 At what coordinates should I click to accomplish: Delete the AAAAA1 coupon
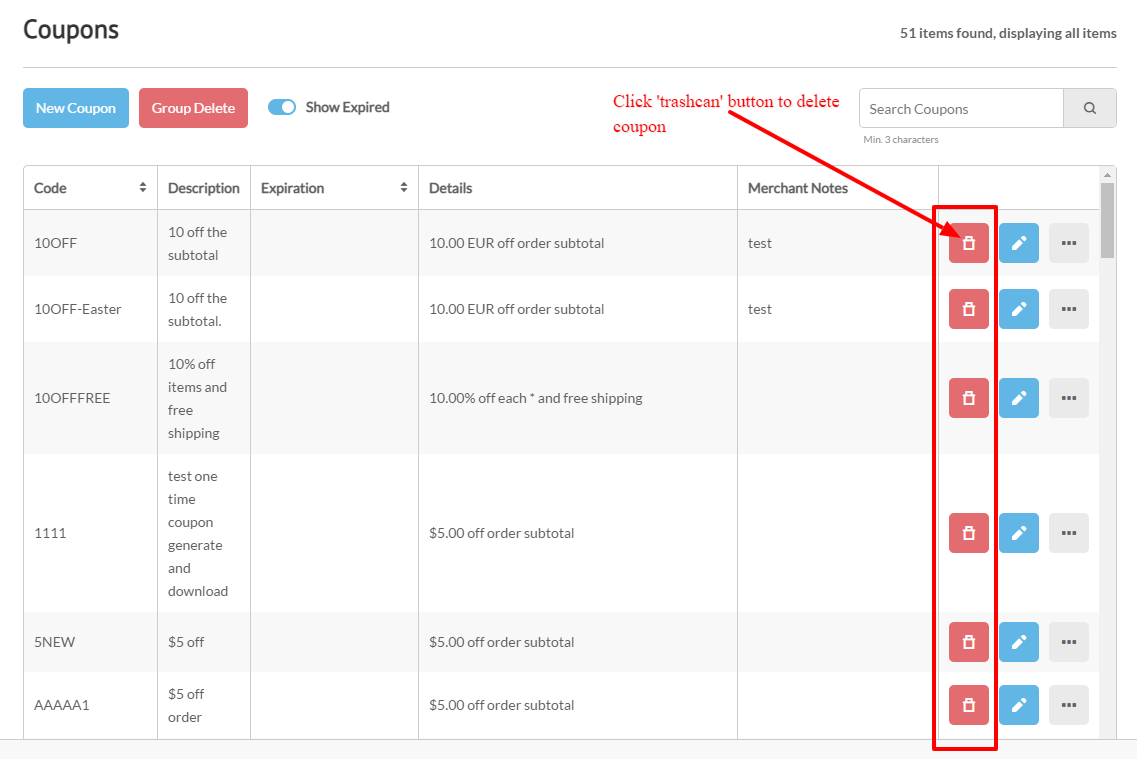[x=968, y=705]
